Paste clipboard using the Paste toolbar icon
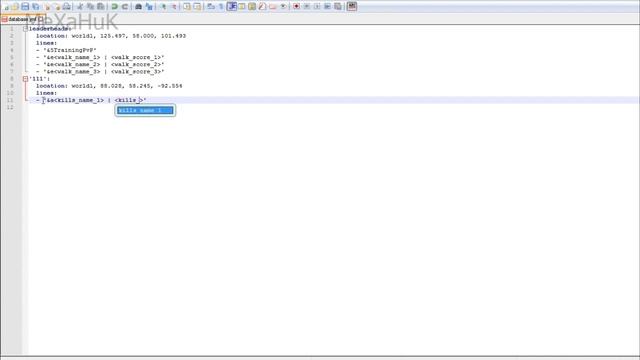640x360 pixels. [x=100, y=7]
